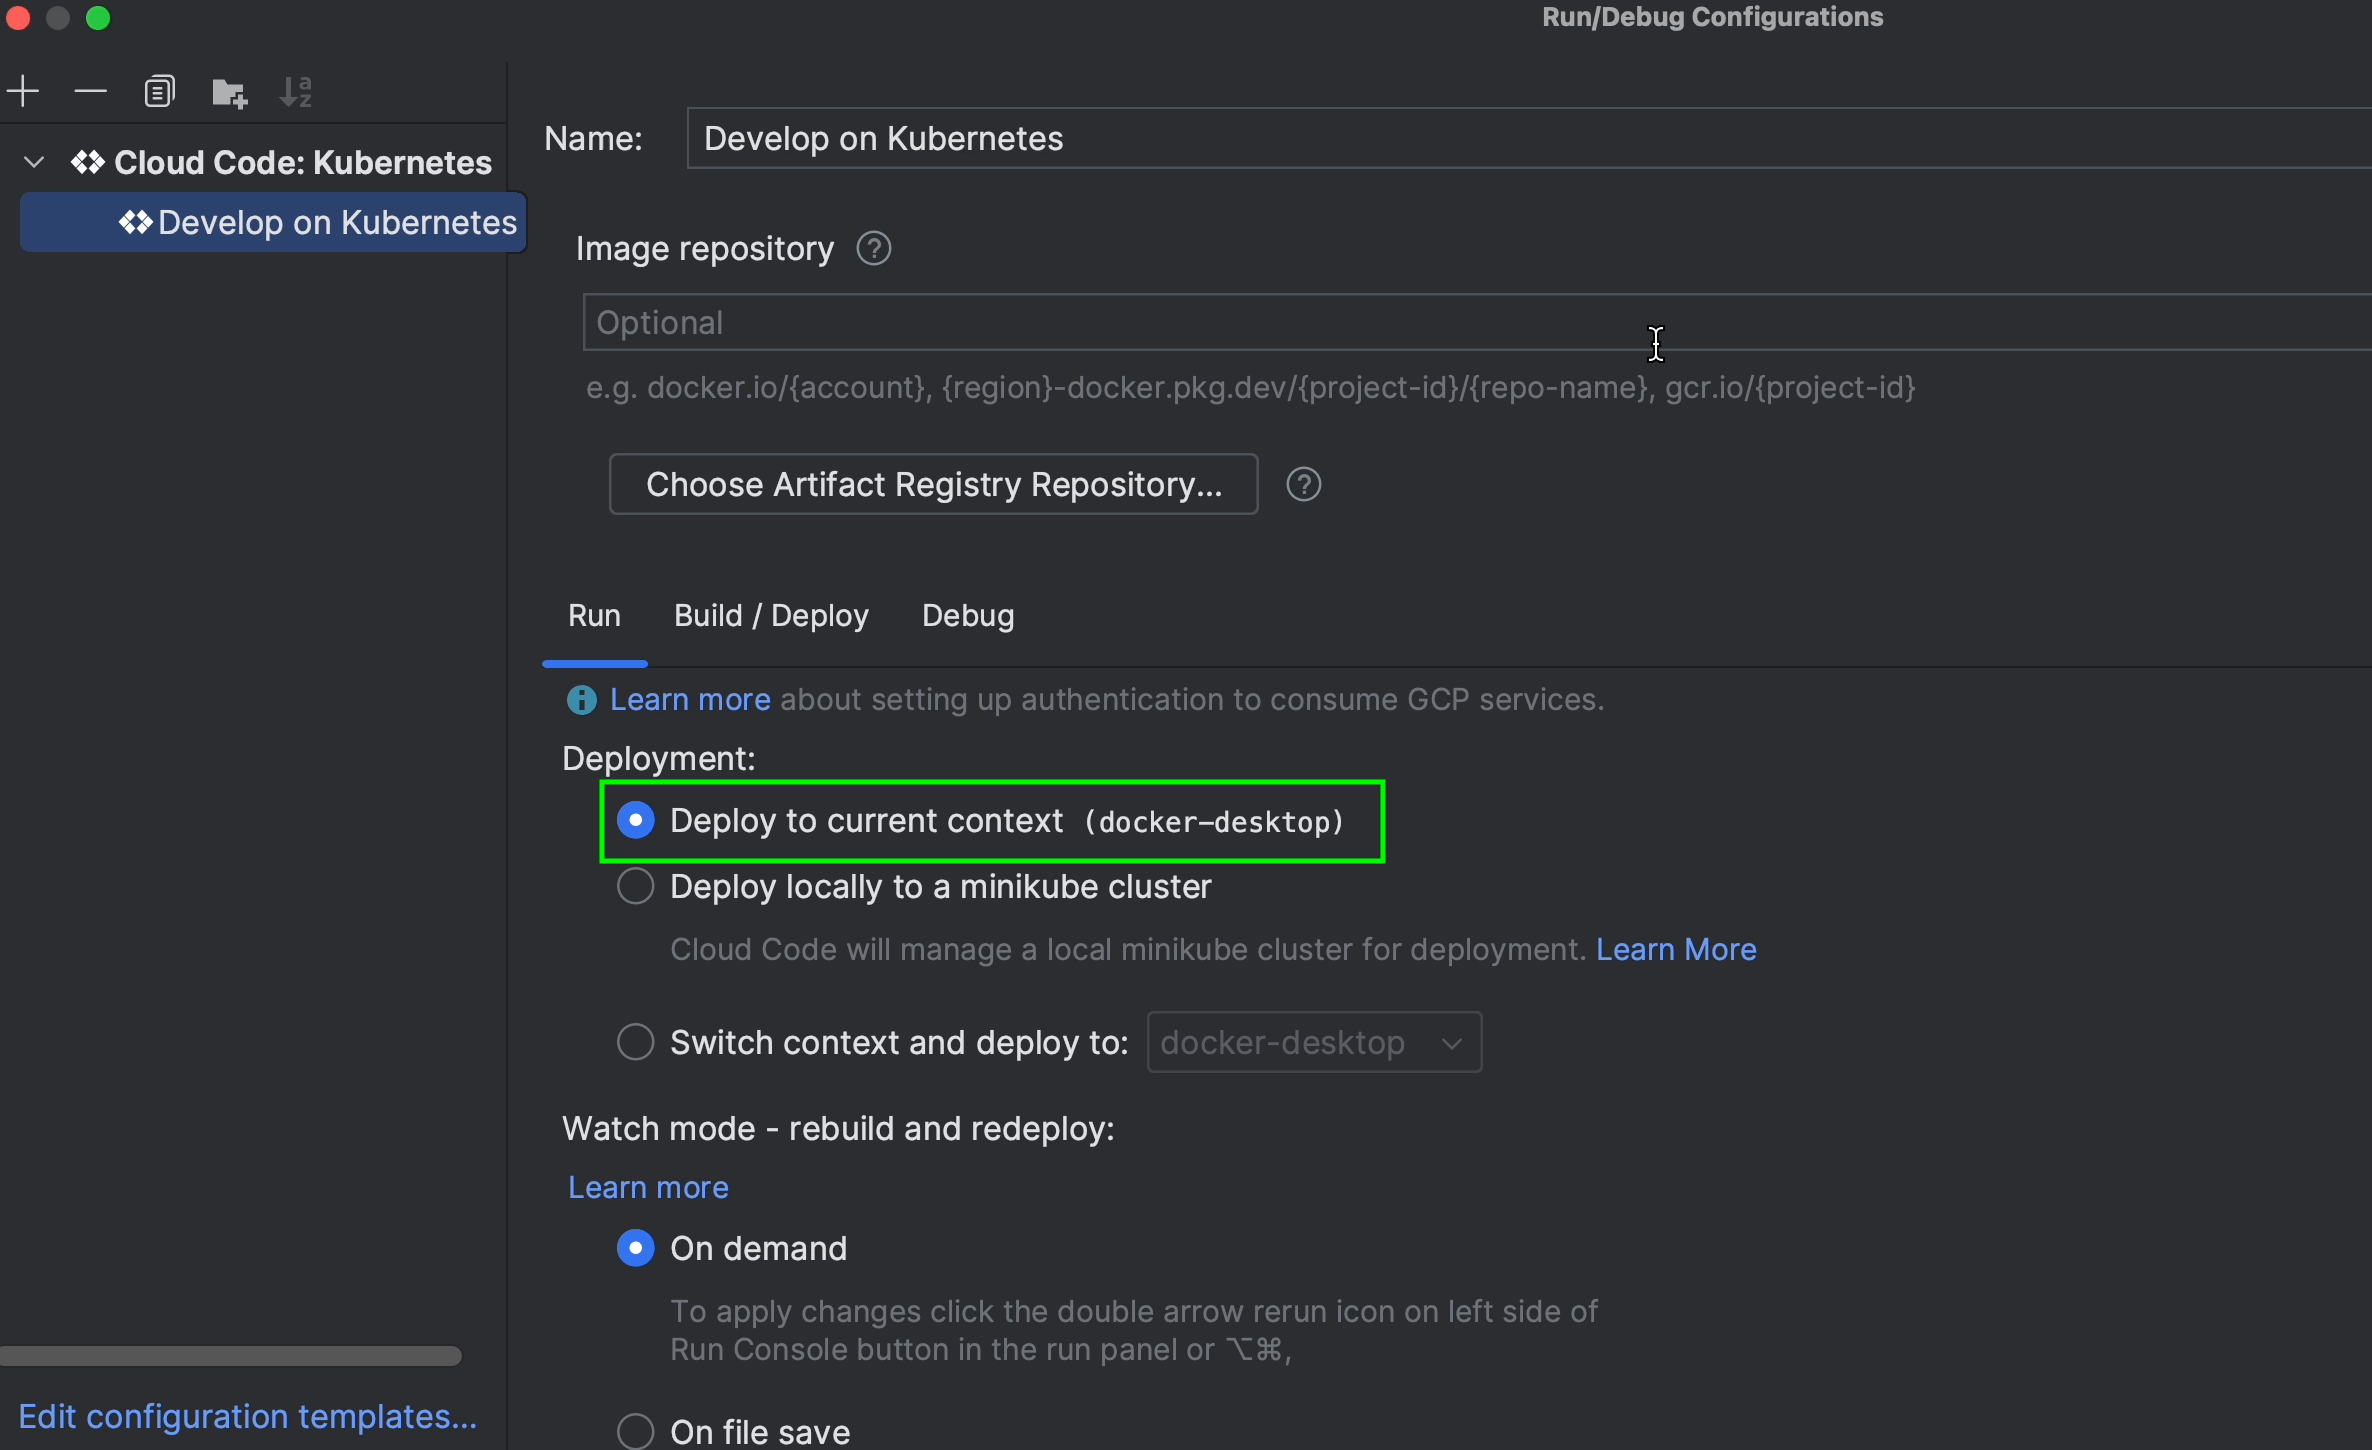Click the Sort Configurations alphabetically icon
Viewport: 2372px width, 1450px height.
coord(296,92)
